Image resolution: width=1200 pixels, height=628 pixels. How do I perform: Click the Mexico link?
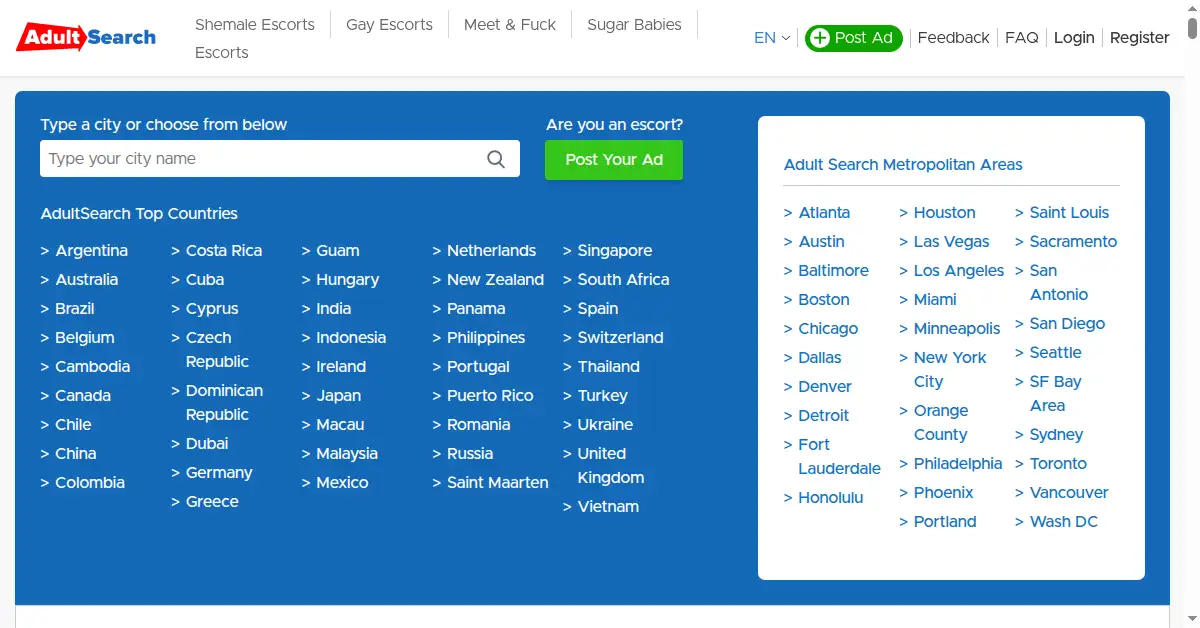(342, 483)
